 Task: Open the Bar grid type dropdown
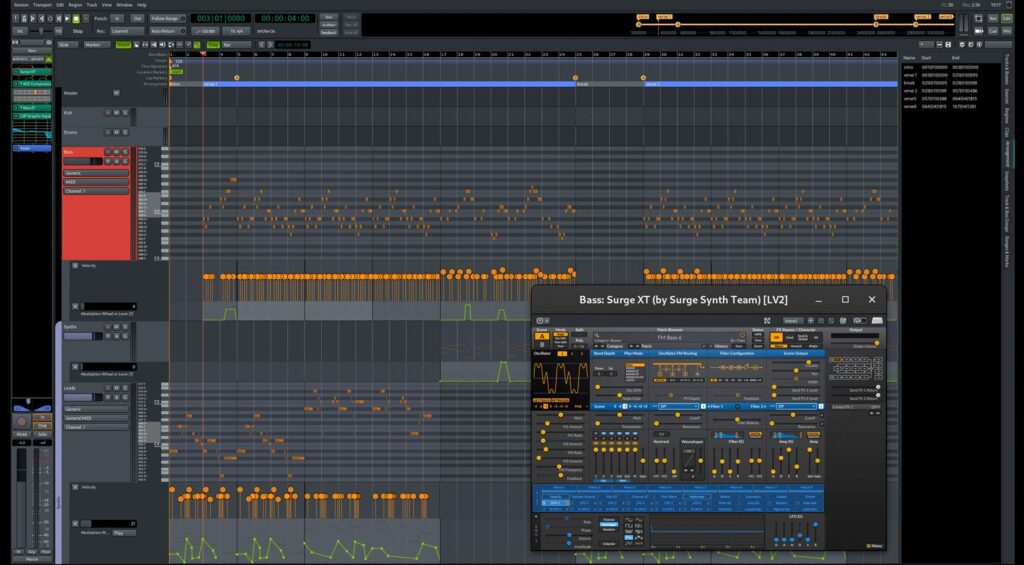[236, 45]
